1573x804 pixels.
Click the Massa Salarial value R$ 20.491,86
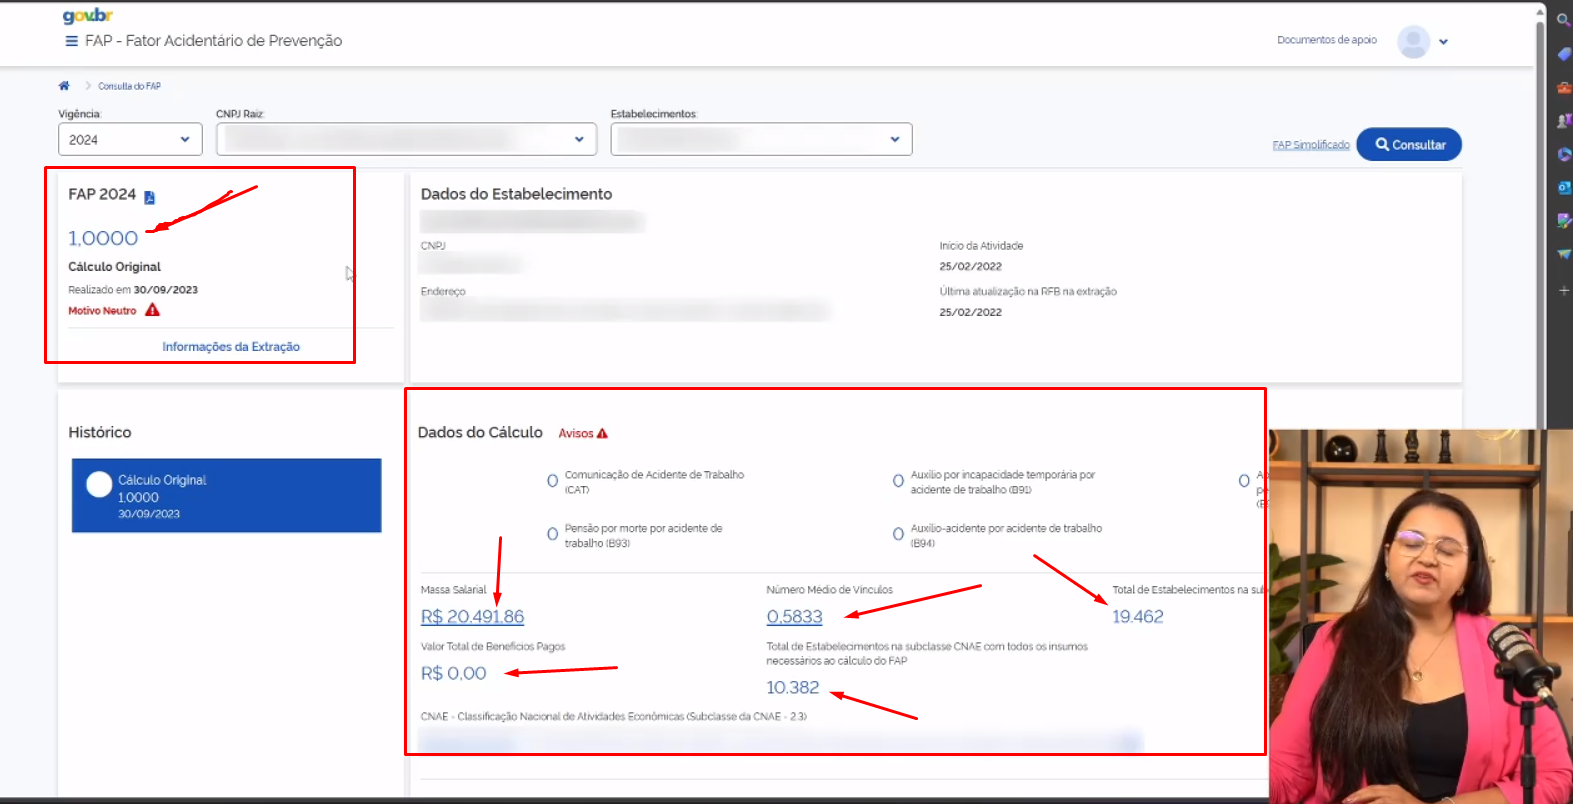(472, 617)
